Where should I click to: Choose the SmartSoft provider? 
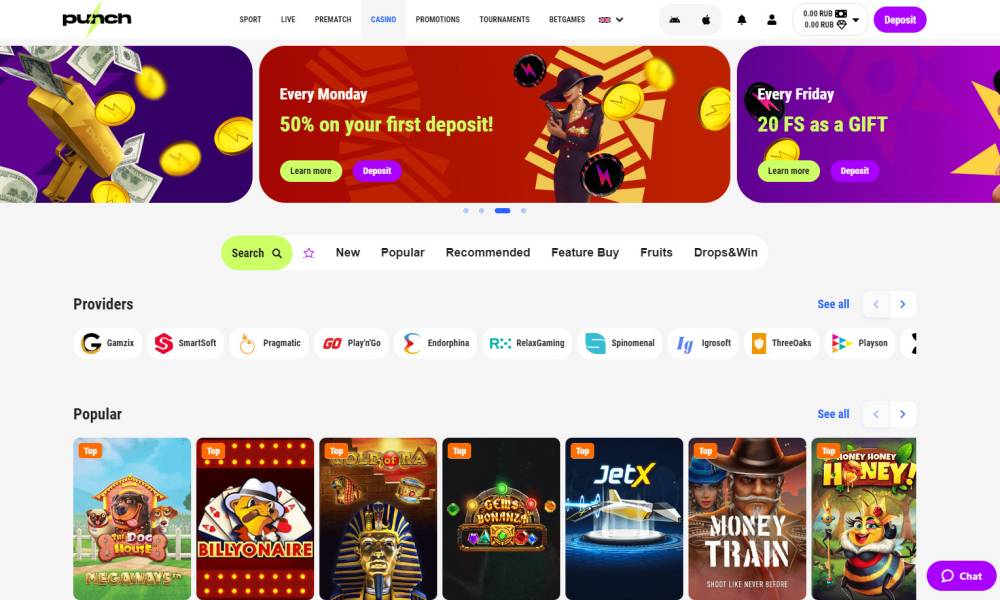[x=186, y=343]
